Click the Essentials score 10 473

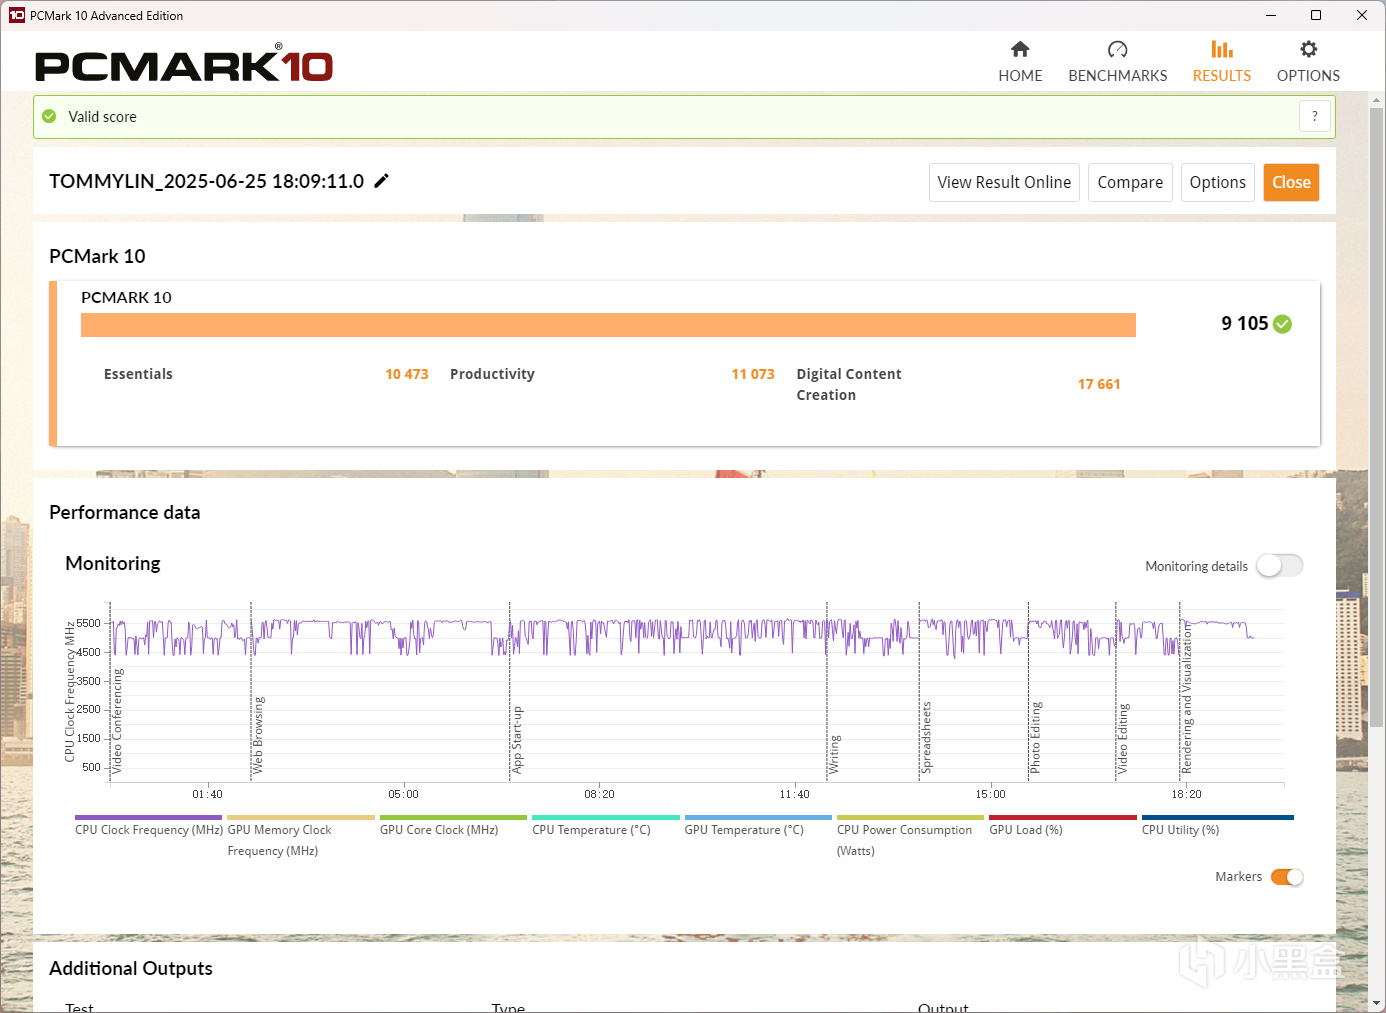click(407, 374)
